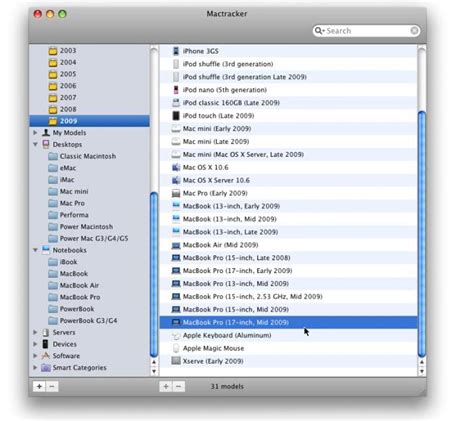Select MacBook Pro (13-inch, Mid 2009)
474x421 pixels.
pyautogui.click(x=288, y=284)
